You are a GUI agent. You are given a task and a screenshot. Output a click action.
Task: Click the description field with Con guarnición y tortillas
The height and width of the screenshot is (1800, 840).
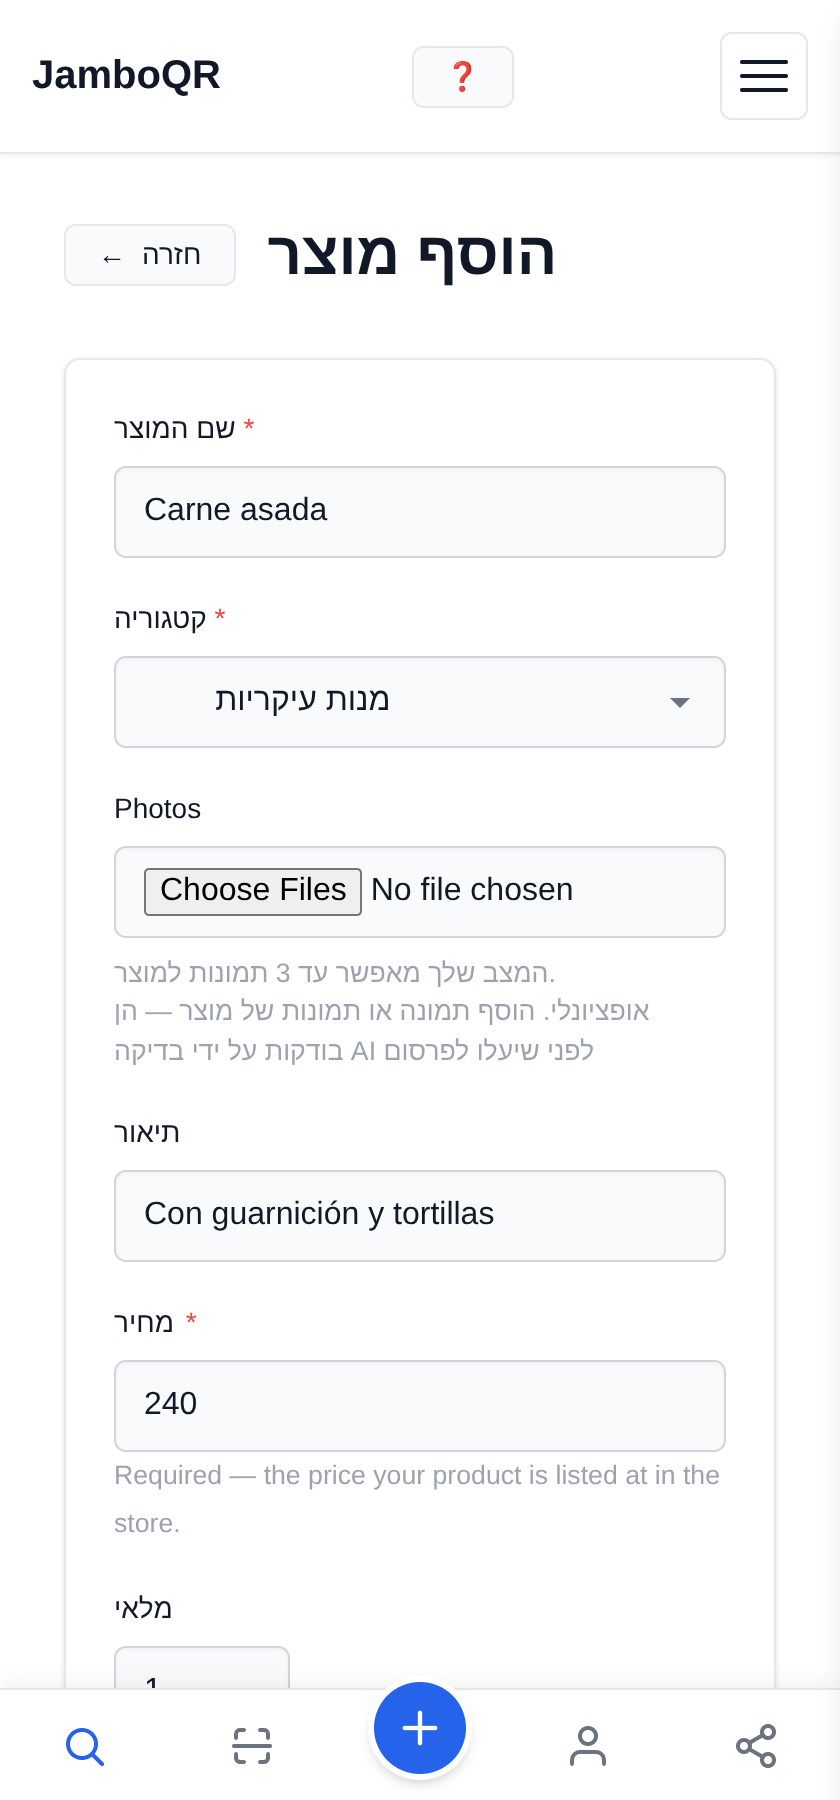coord(420,1216)
